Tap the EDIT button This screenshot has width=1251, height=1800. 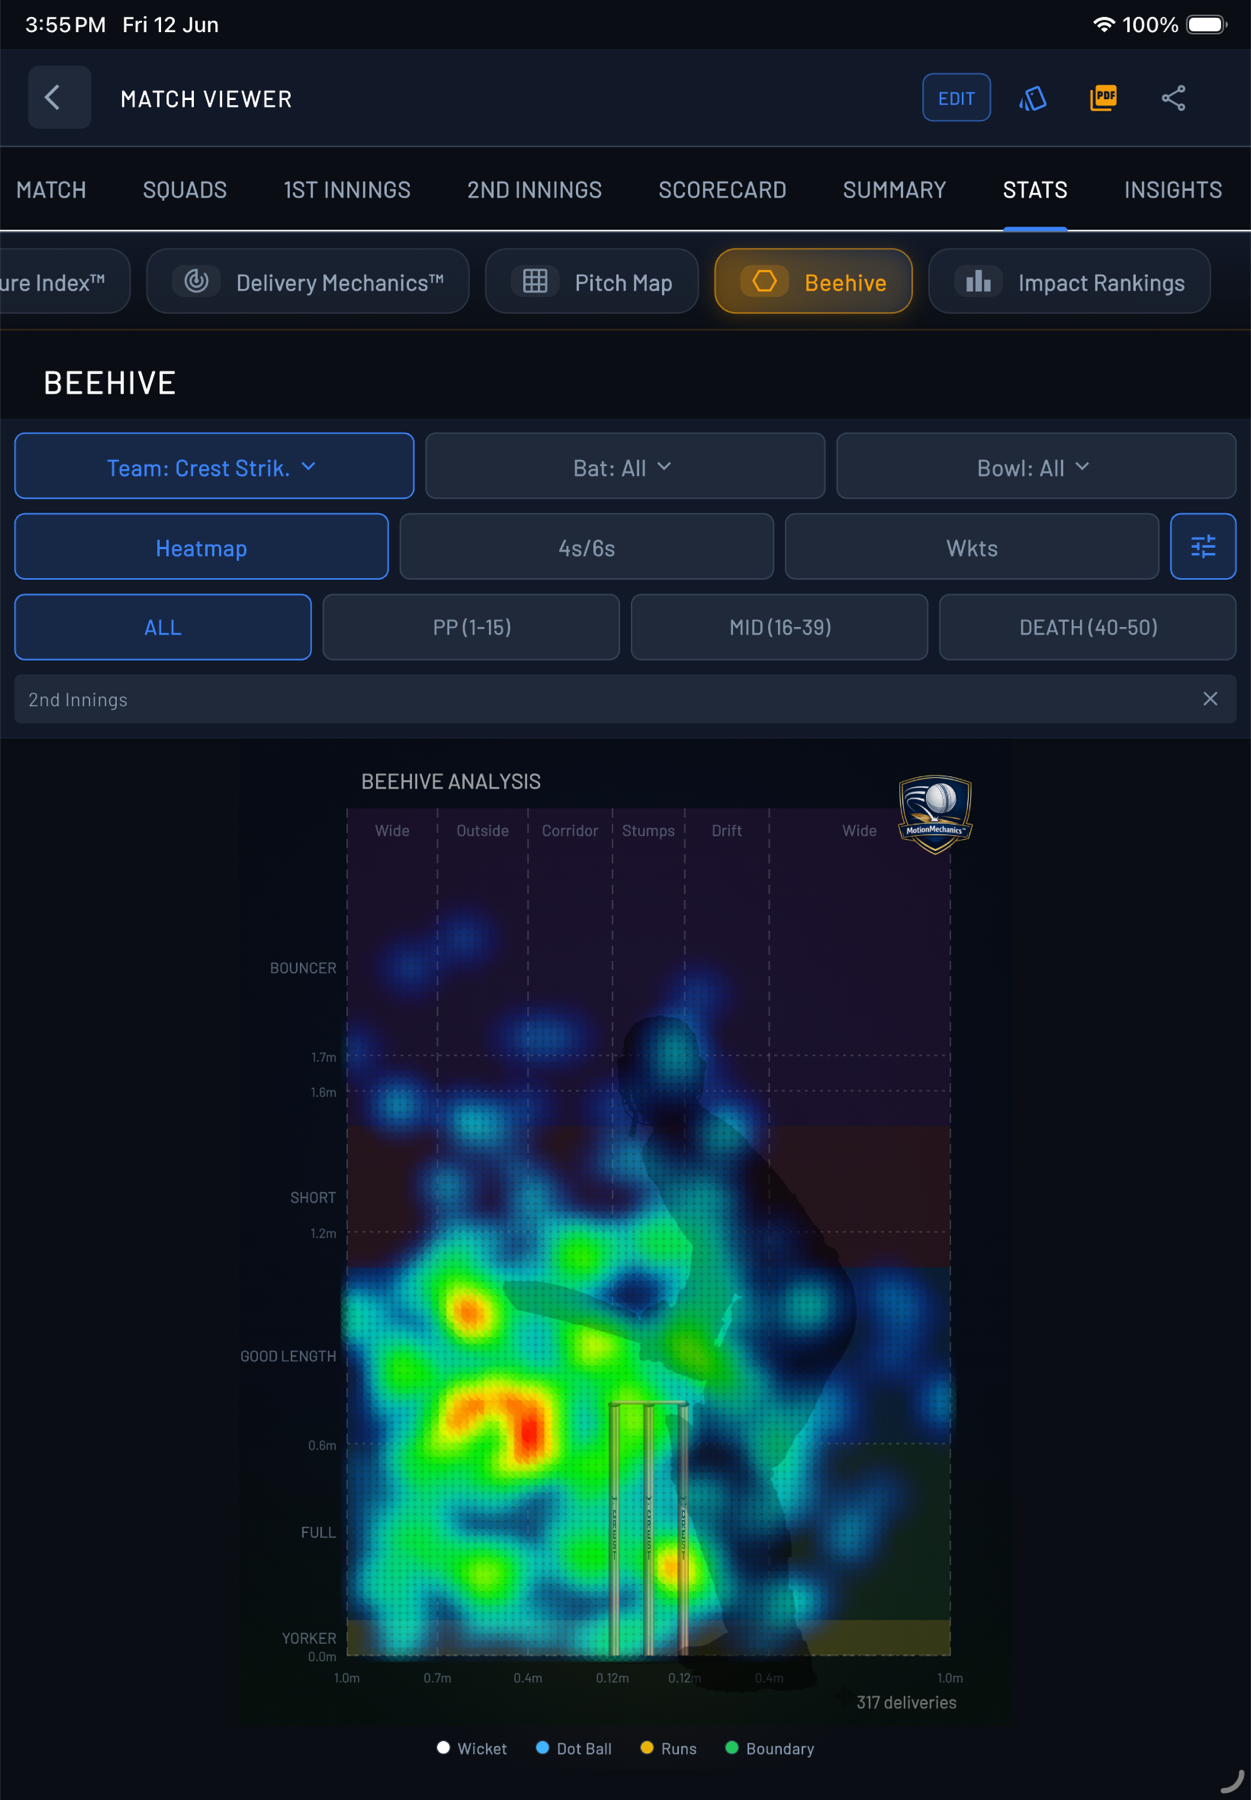(x=956, y=98)
